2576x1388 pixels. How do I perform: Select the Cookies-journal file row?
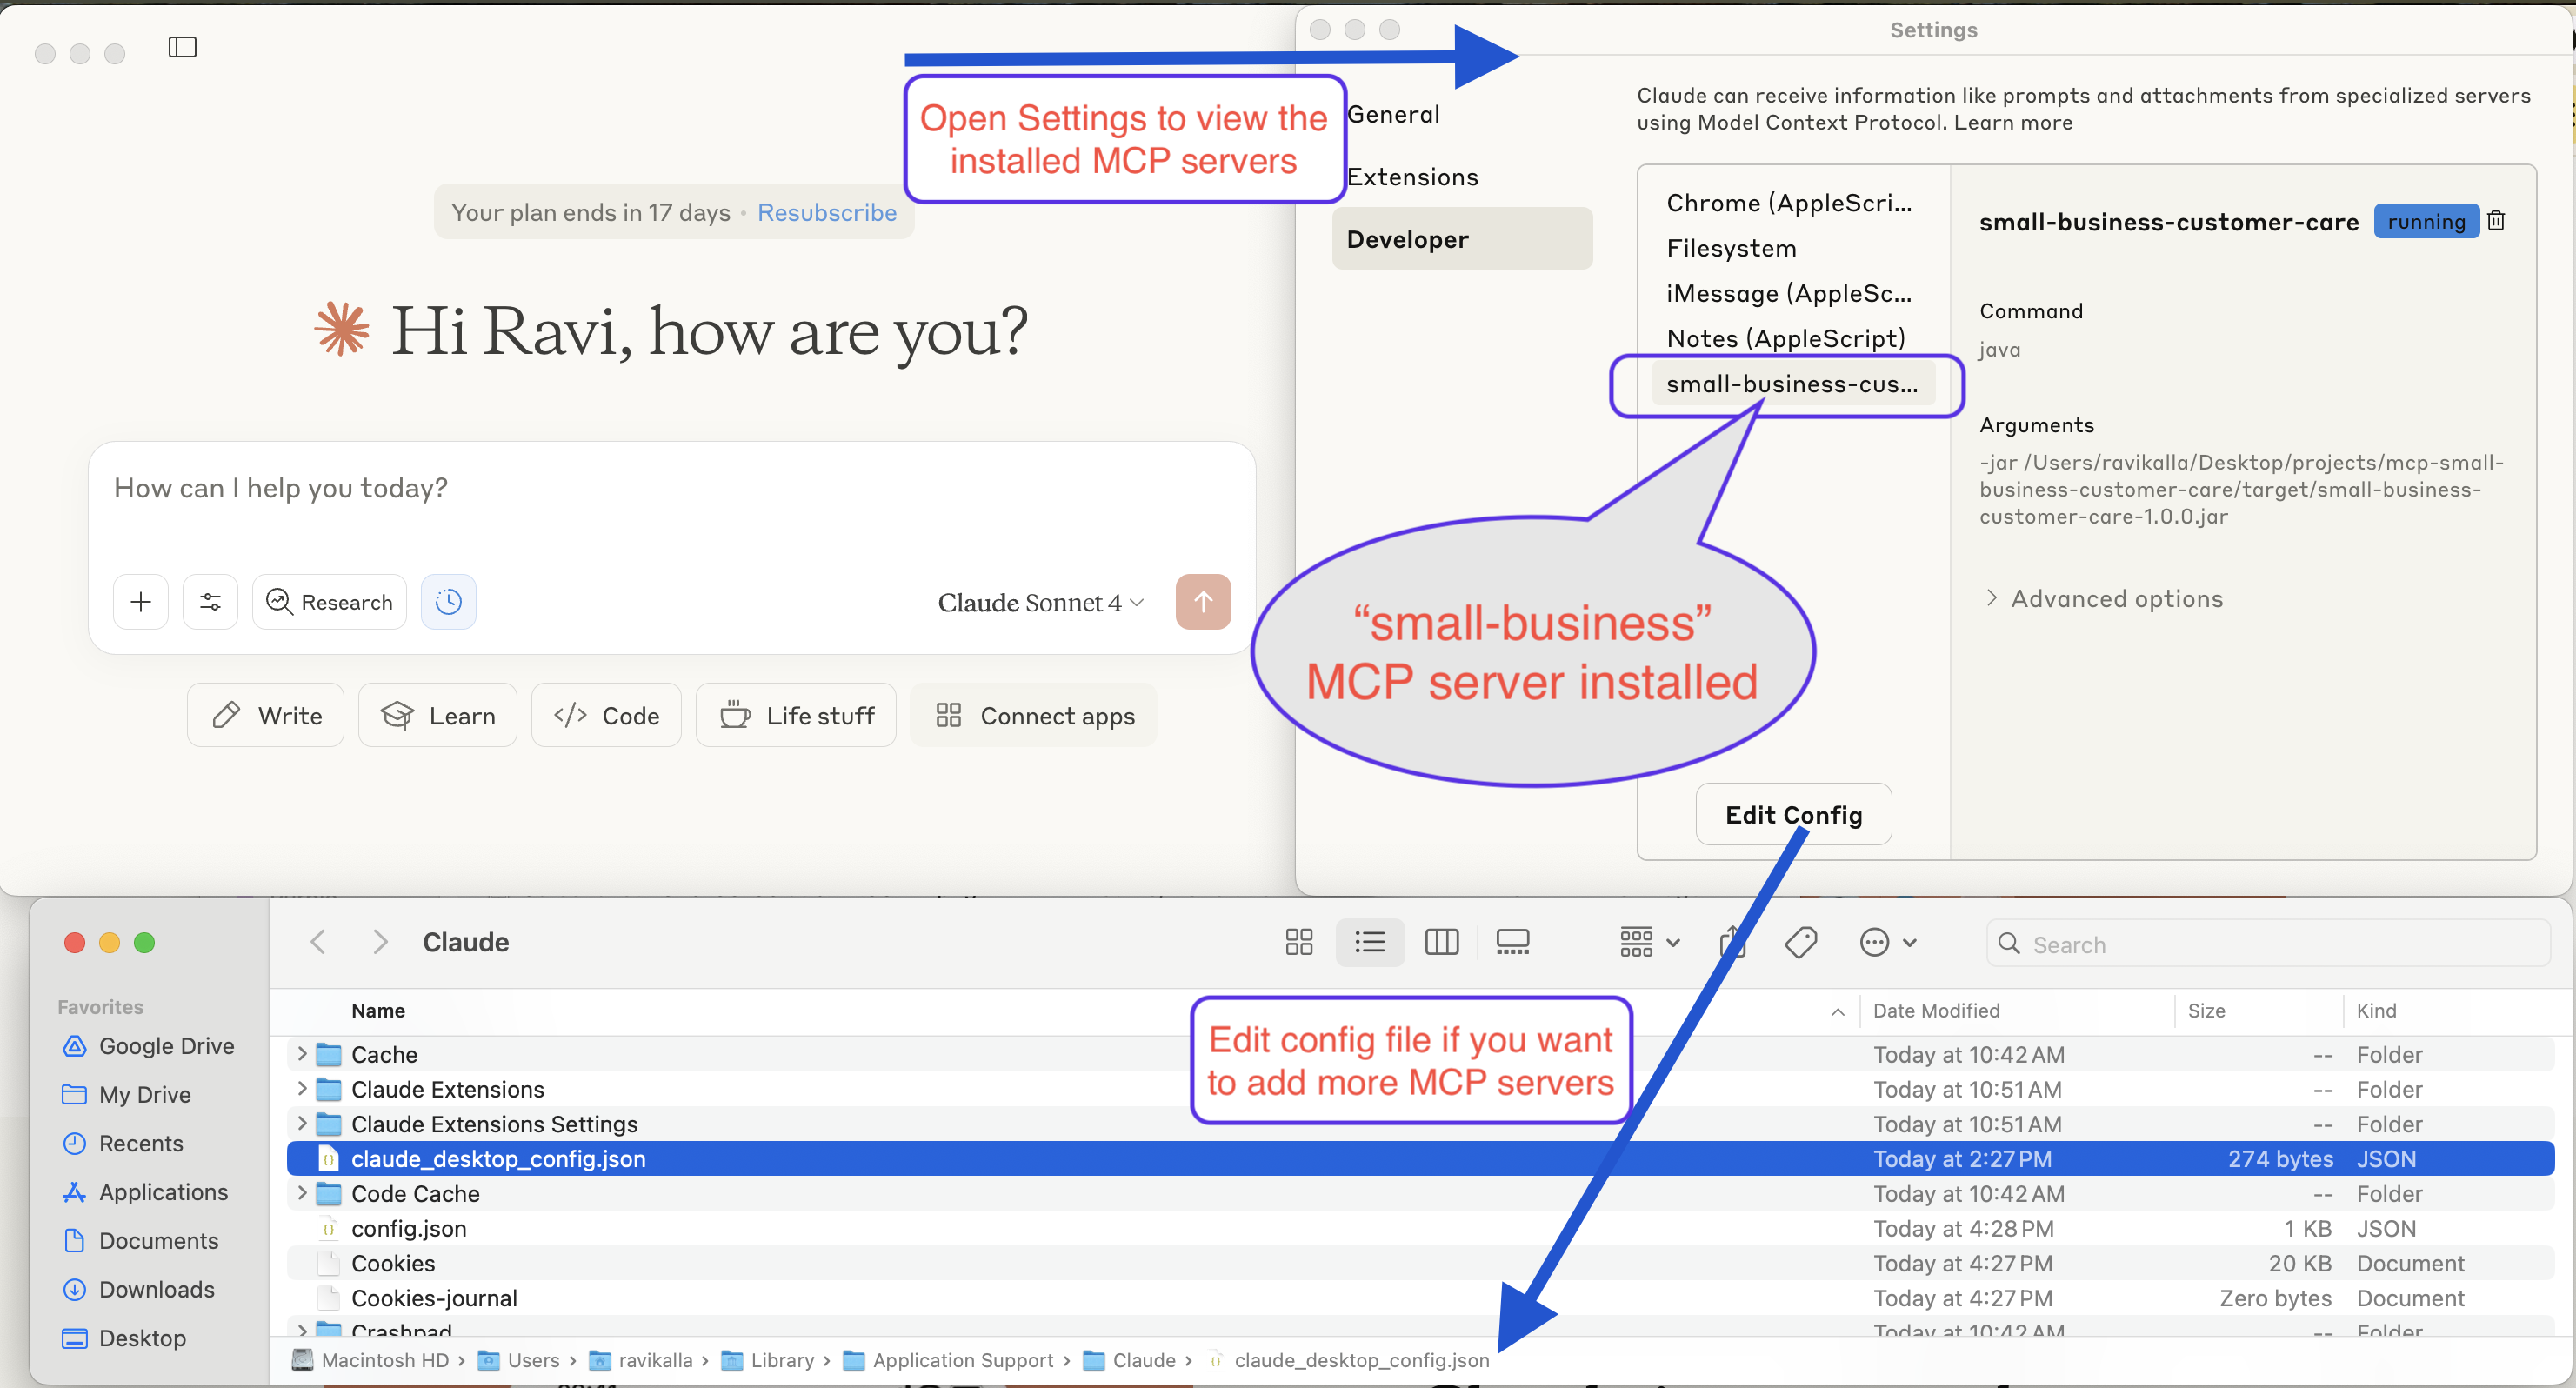[x=1420, y=1297]
